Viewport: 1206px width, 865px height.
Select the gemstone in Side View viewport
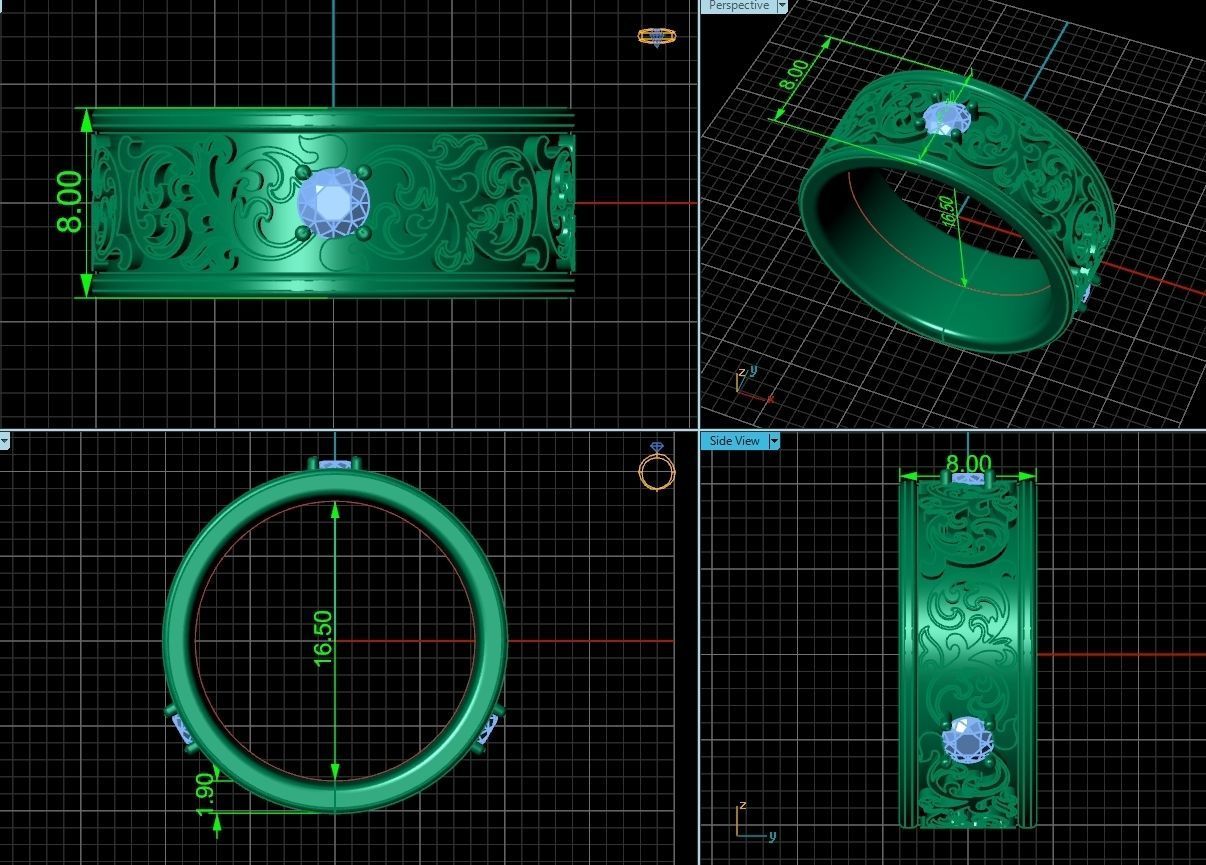click(x=968, y=741)
